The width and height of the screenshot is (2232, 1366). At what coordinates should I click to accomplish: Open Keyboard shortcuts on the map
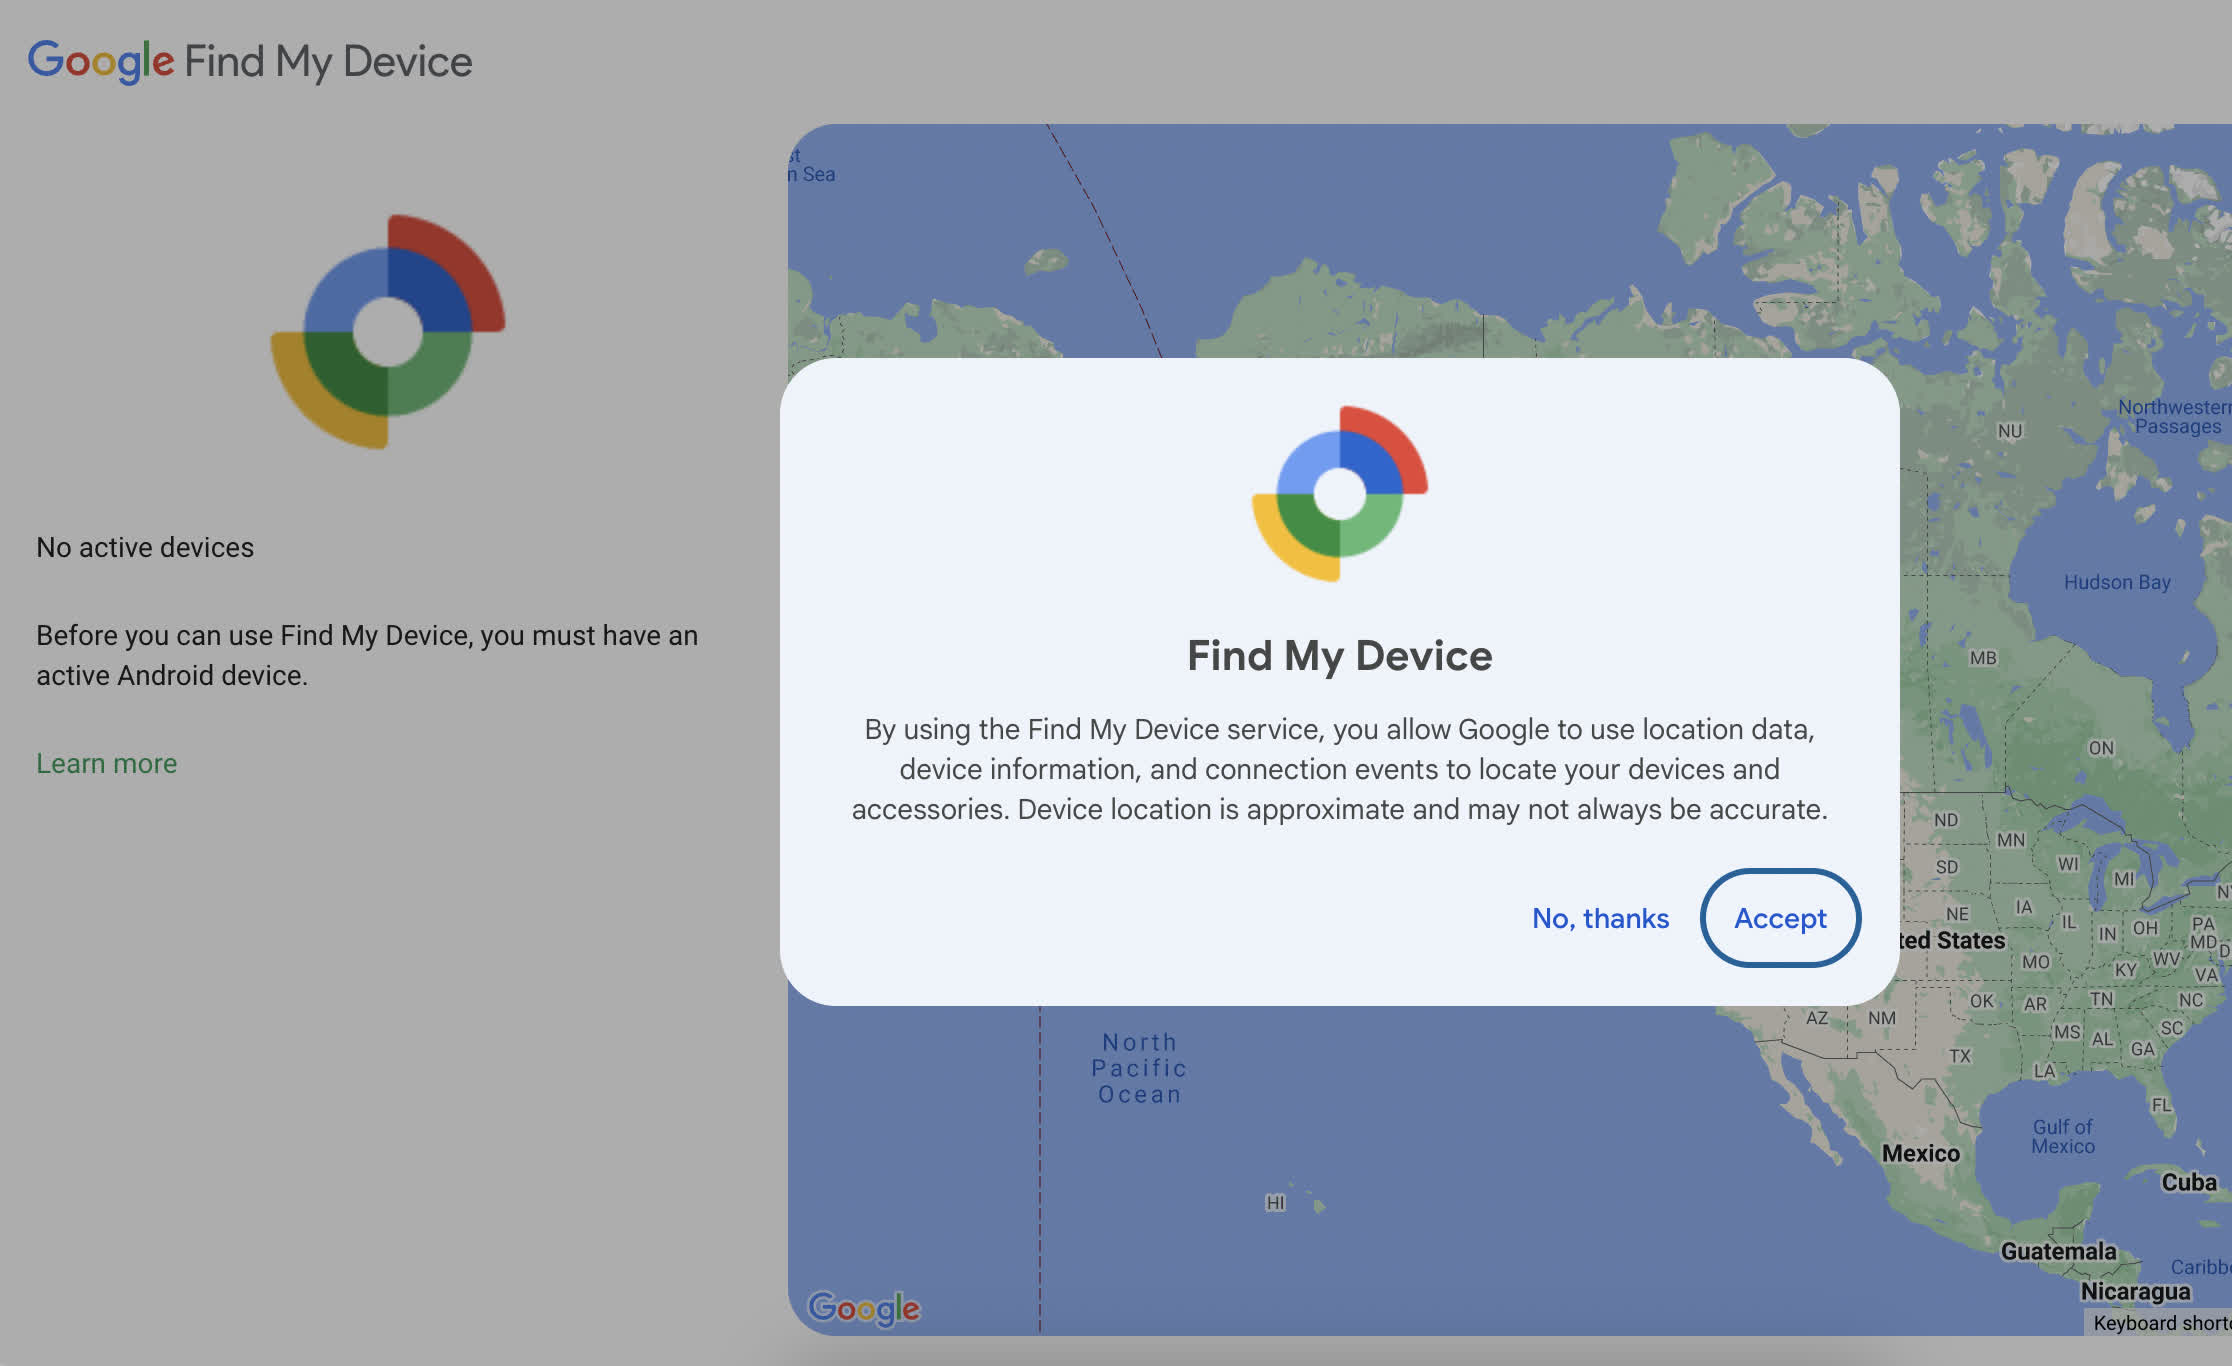point(2160,1322)
